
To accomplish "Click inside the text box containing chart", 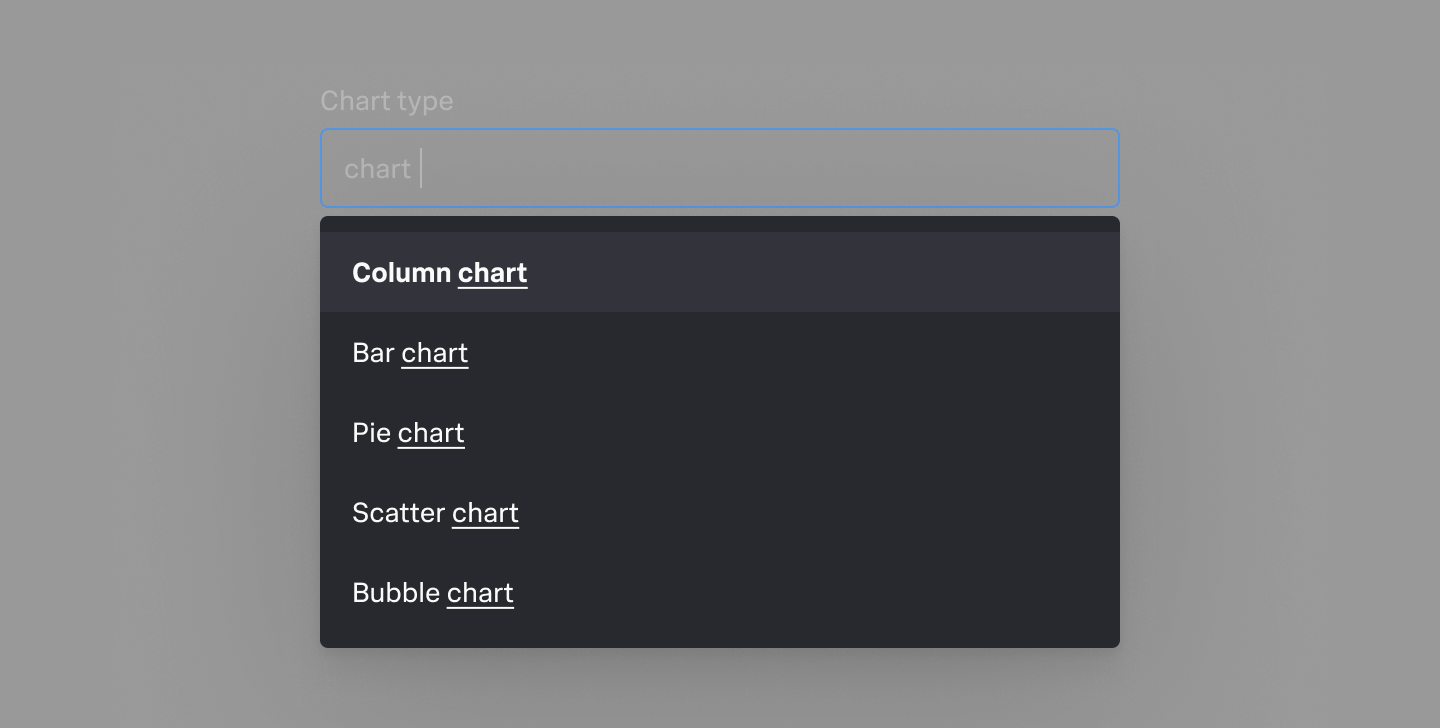I will (600, 168).
